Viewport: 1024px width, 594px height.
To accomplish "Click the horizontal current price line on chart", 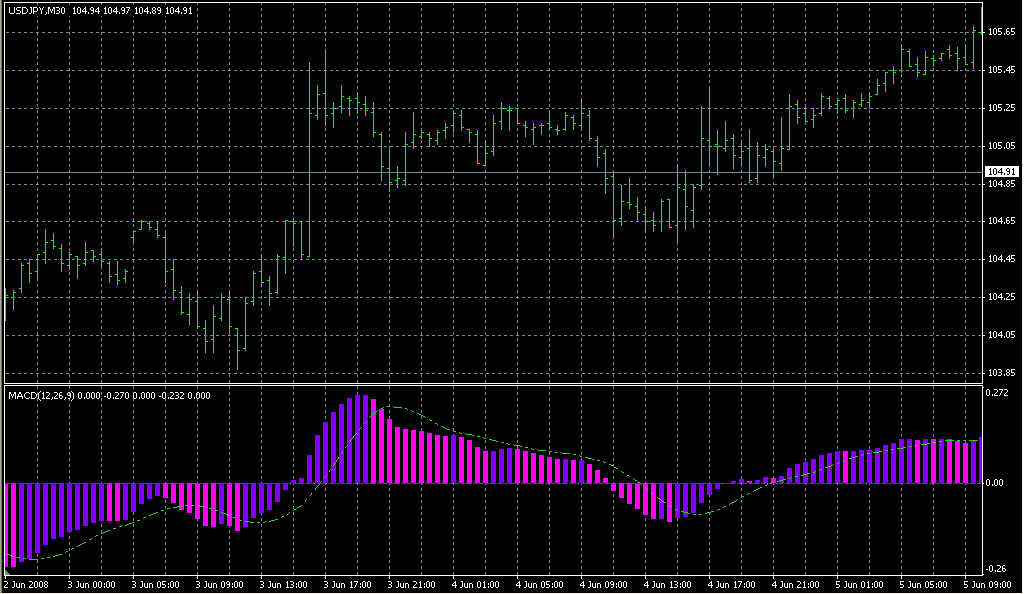I will tap(500, 174).
